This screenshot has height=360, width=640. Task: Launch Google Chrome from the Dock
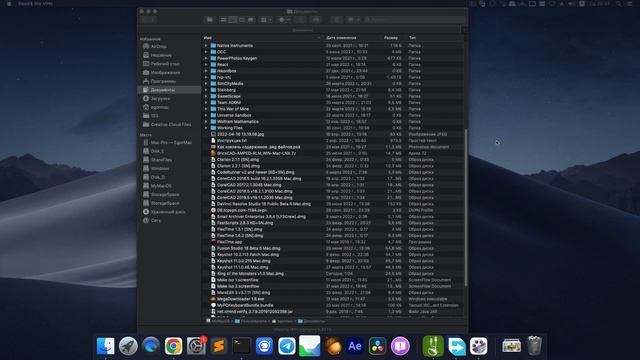pos(173,346)
